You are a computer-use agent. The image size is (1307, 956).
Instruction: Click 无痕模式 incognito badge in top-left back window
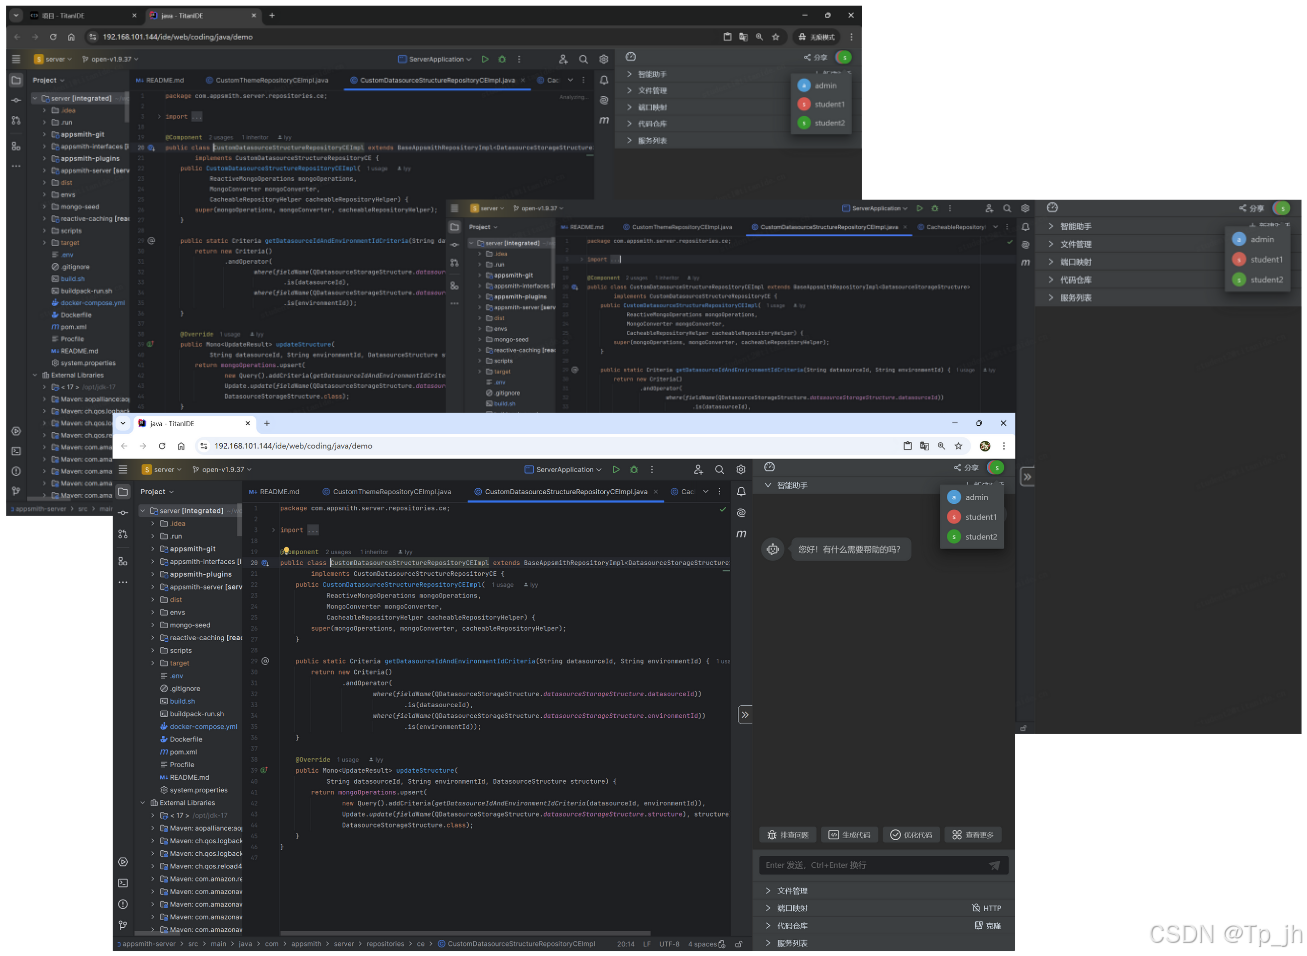tap(816, 37)
